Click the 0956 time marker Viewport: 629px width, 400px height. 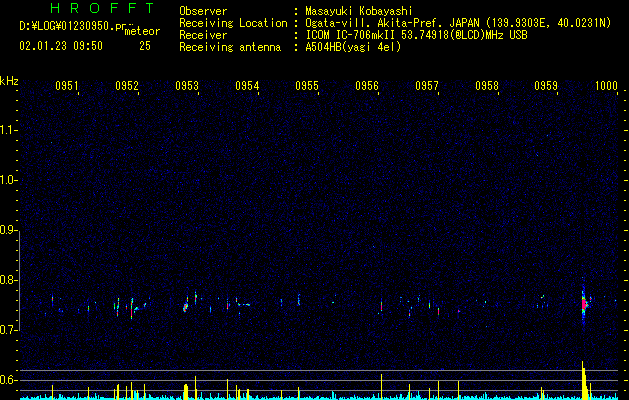click(367, 86)
